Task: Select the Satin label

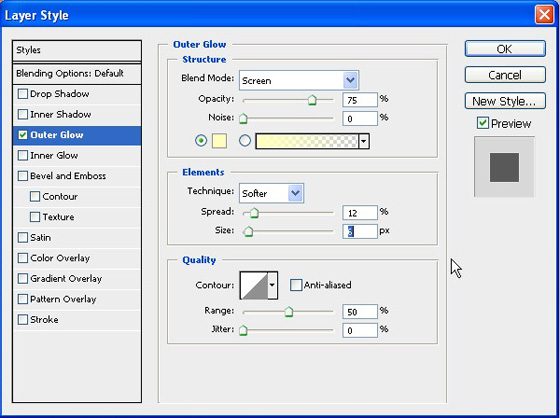Action: 40,238
